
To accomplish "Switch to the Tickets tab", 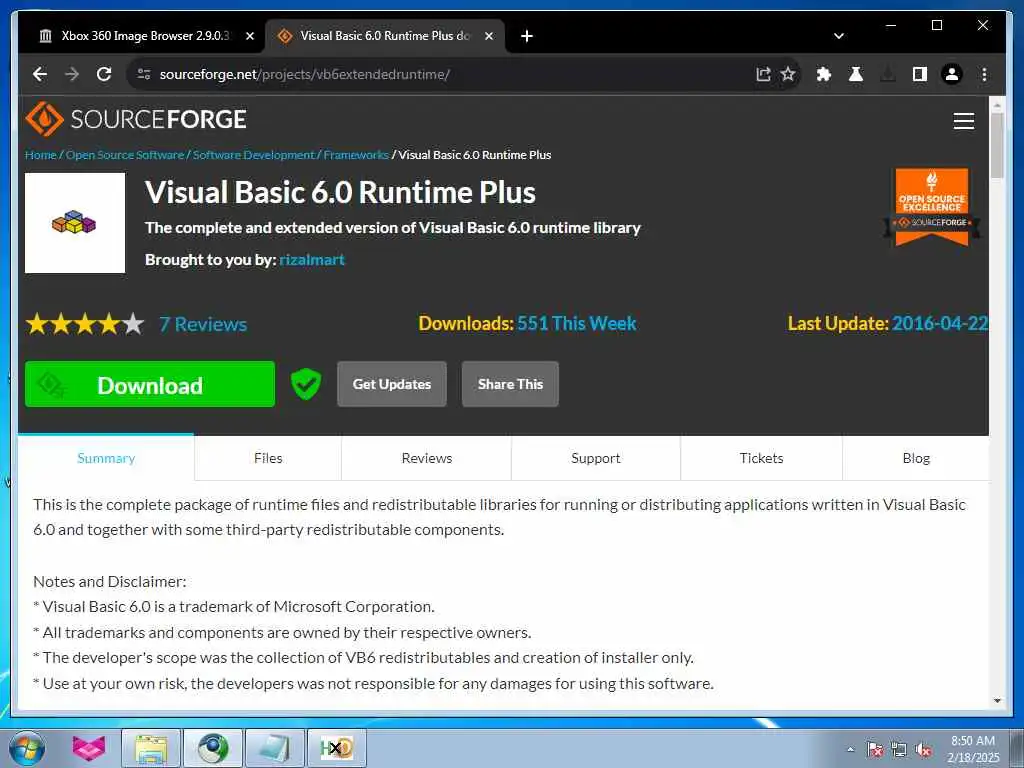I will point(761,458).
